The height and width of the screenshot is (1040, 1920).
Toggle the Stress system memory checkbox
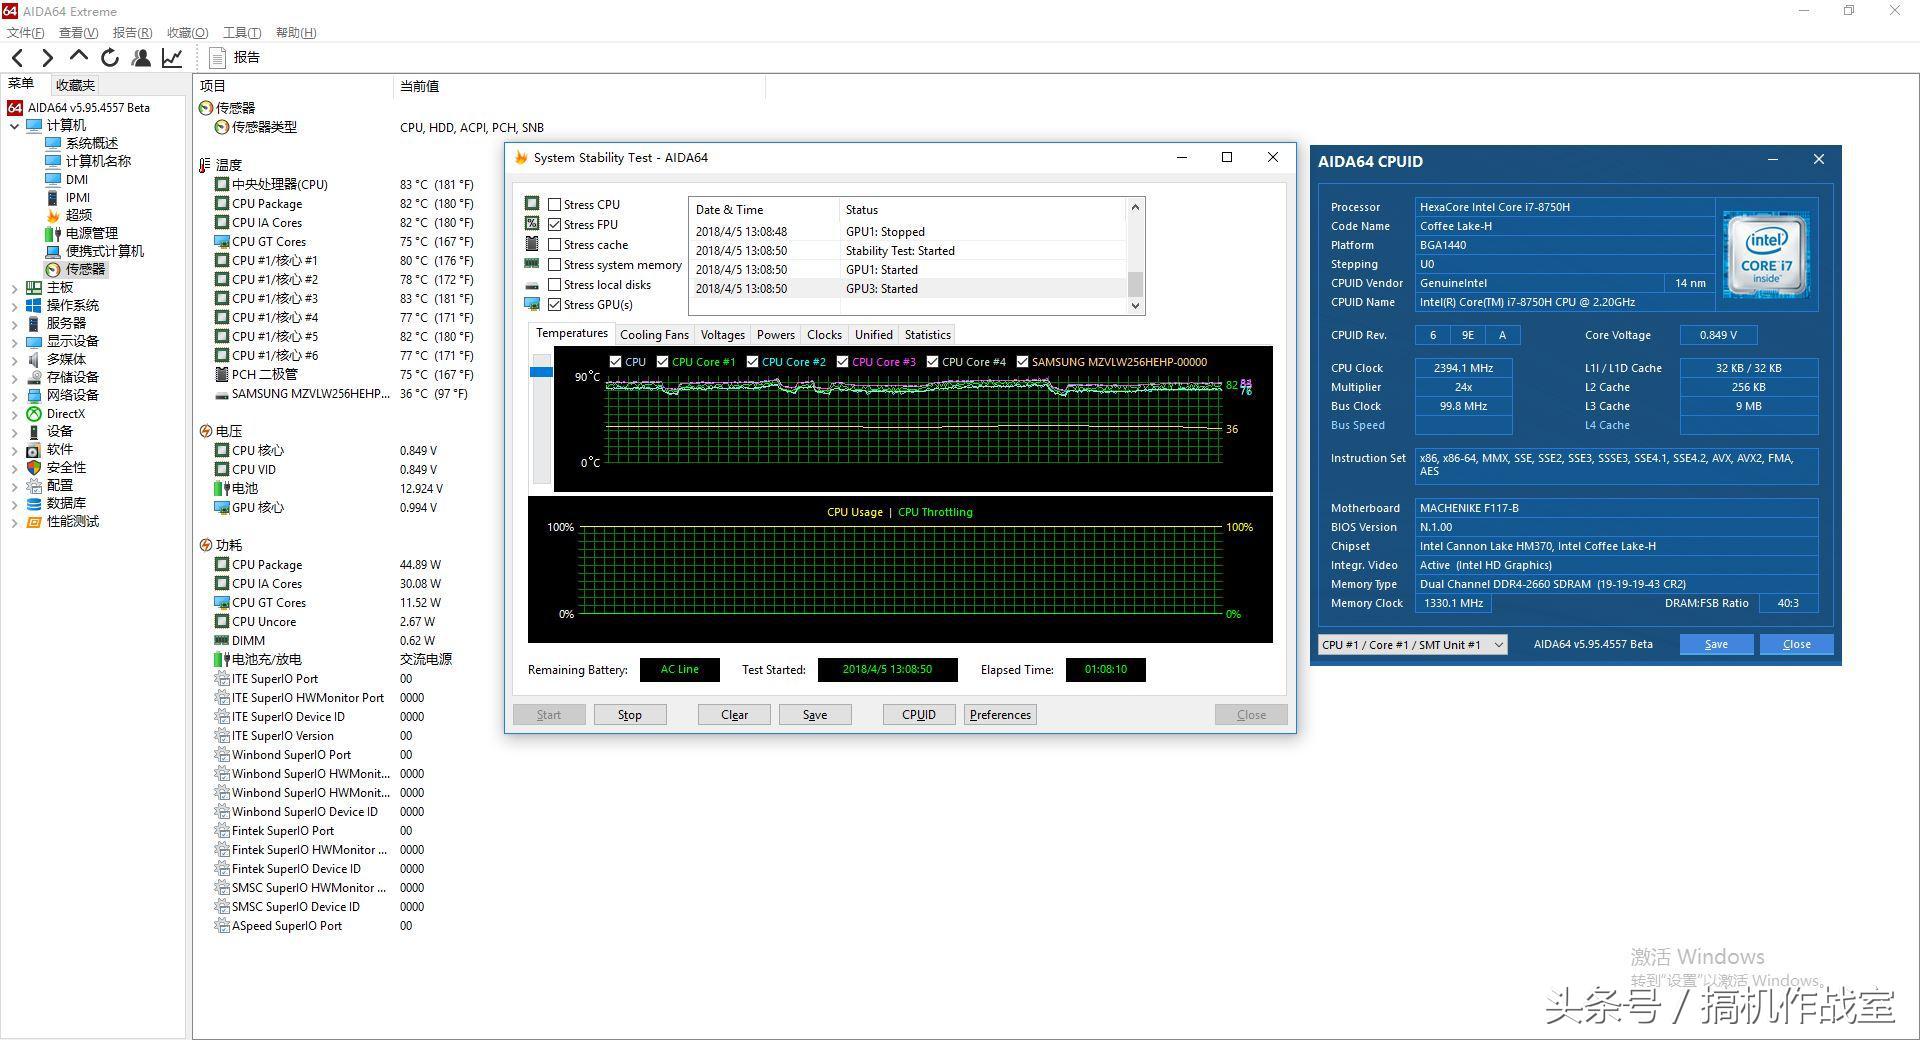tap(555, 265)
